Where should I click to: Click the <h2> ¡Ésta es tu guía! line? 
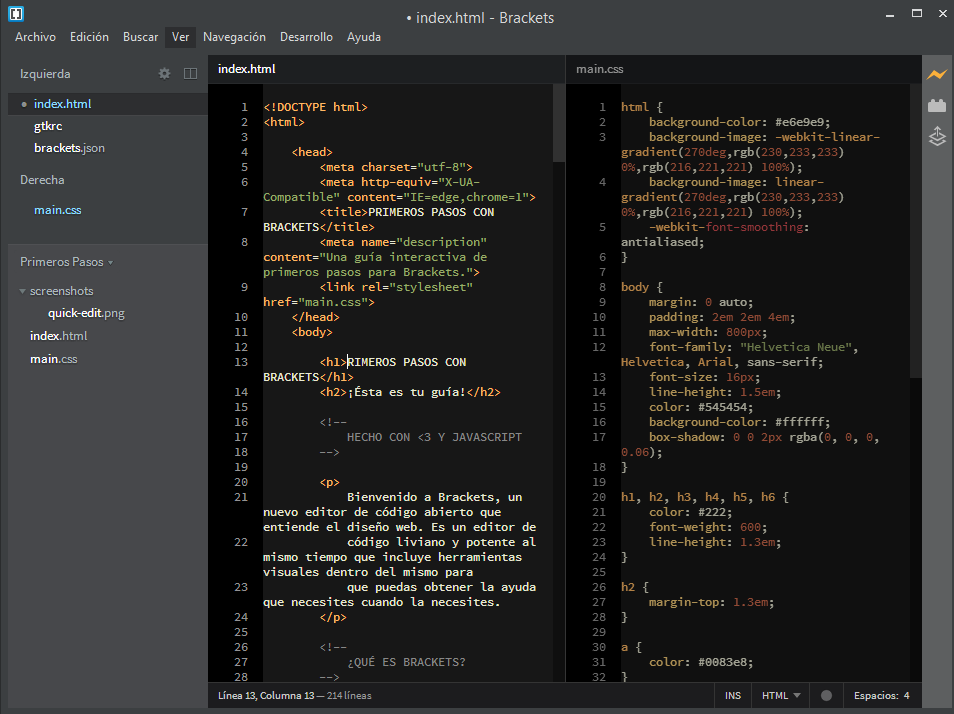[410, 392]
